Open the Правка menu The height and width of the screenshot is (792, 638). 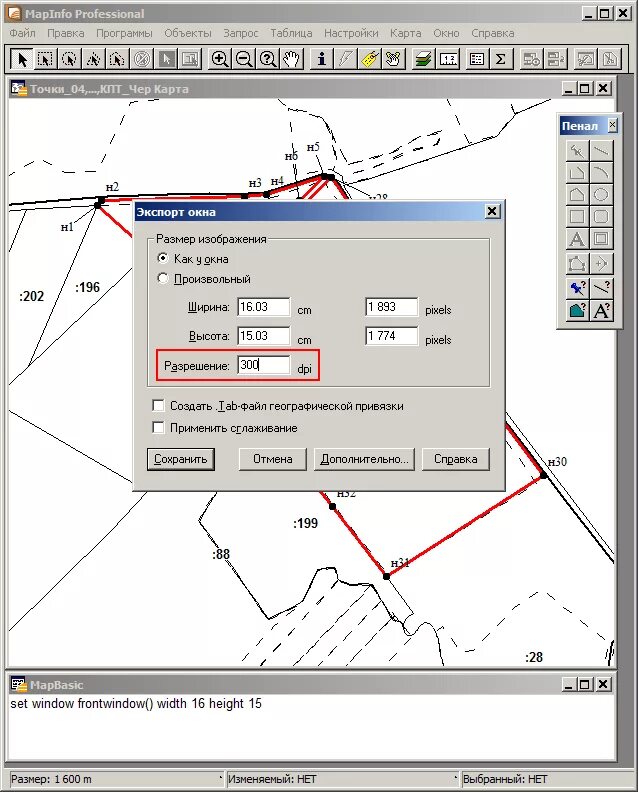(x=66, y=33)
